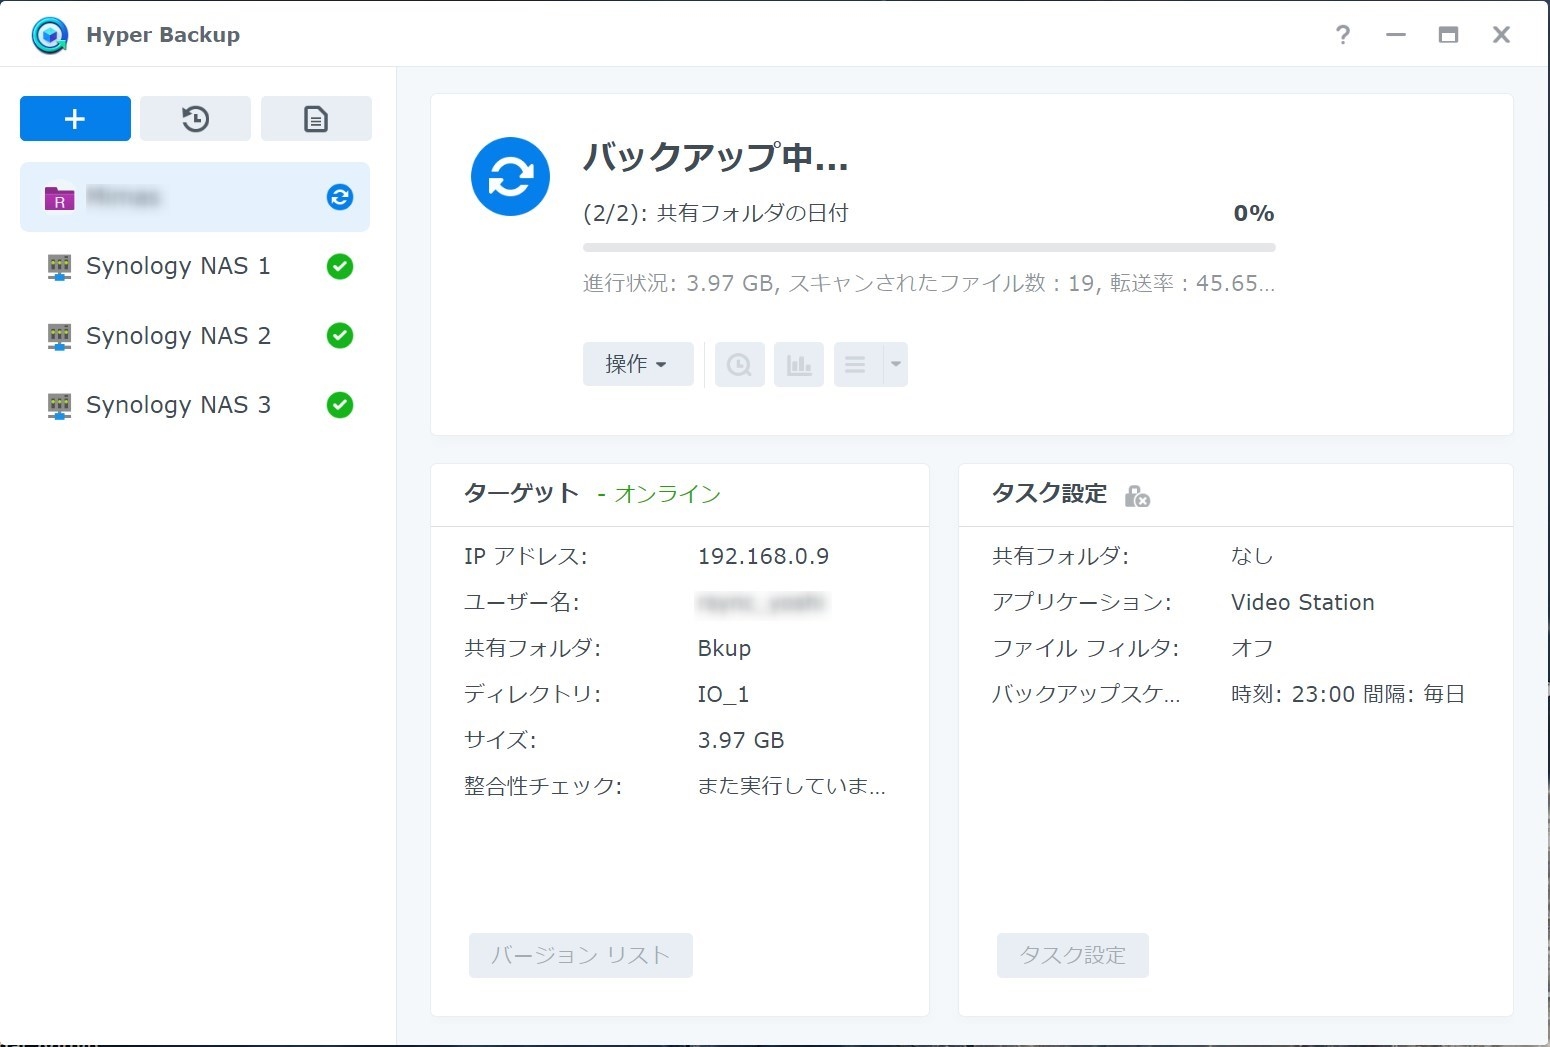Click the 192.168.0.9 IP address value
The width and height of the screenshot is (1550, 1047).
point(763,557)
